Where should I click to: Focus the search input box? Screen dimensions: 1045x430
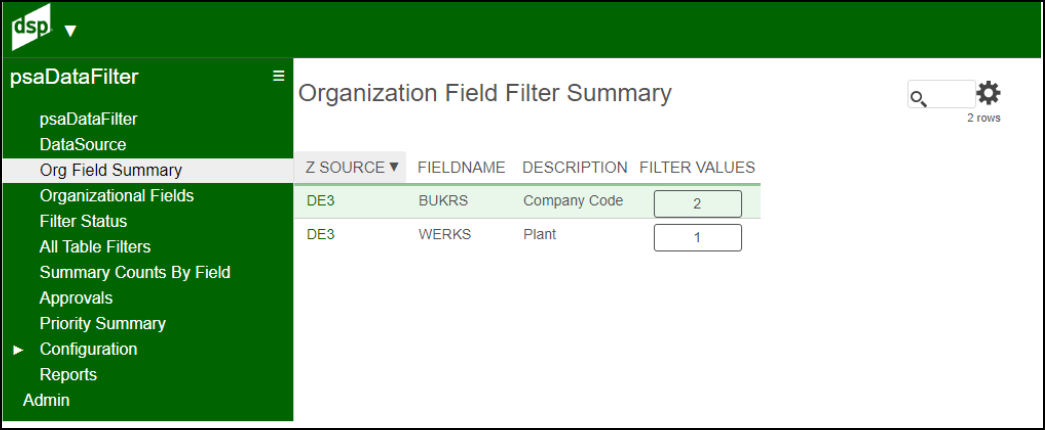(942, 94)
